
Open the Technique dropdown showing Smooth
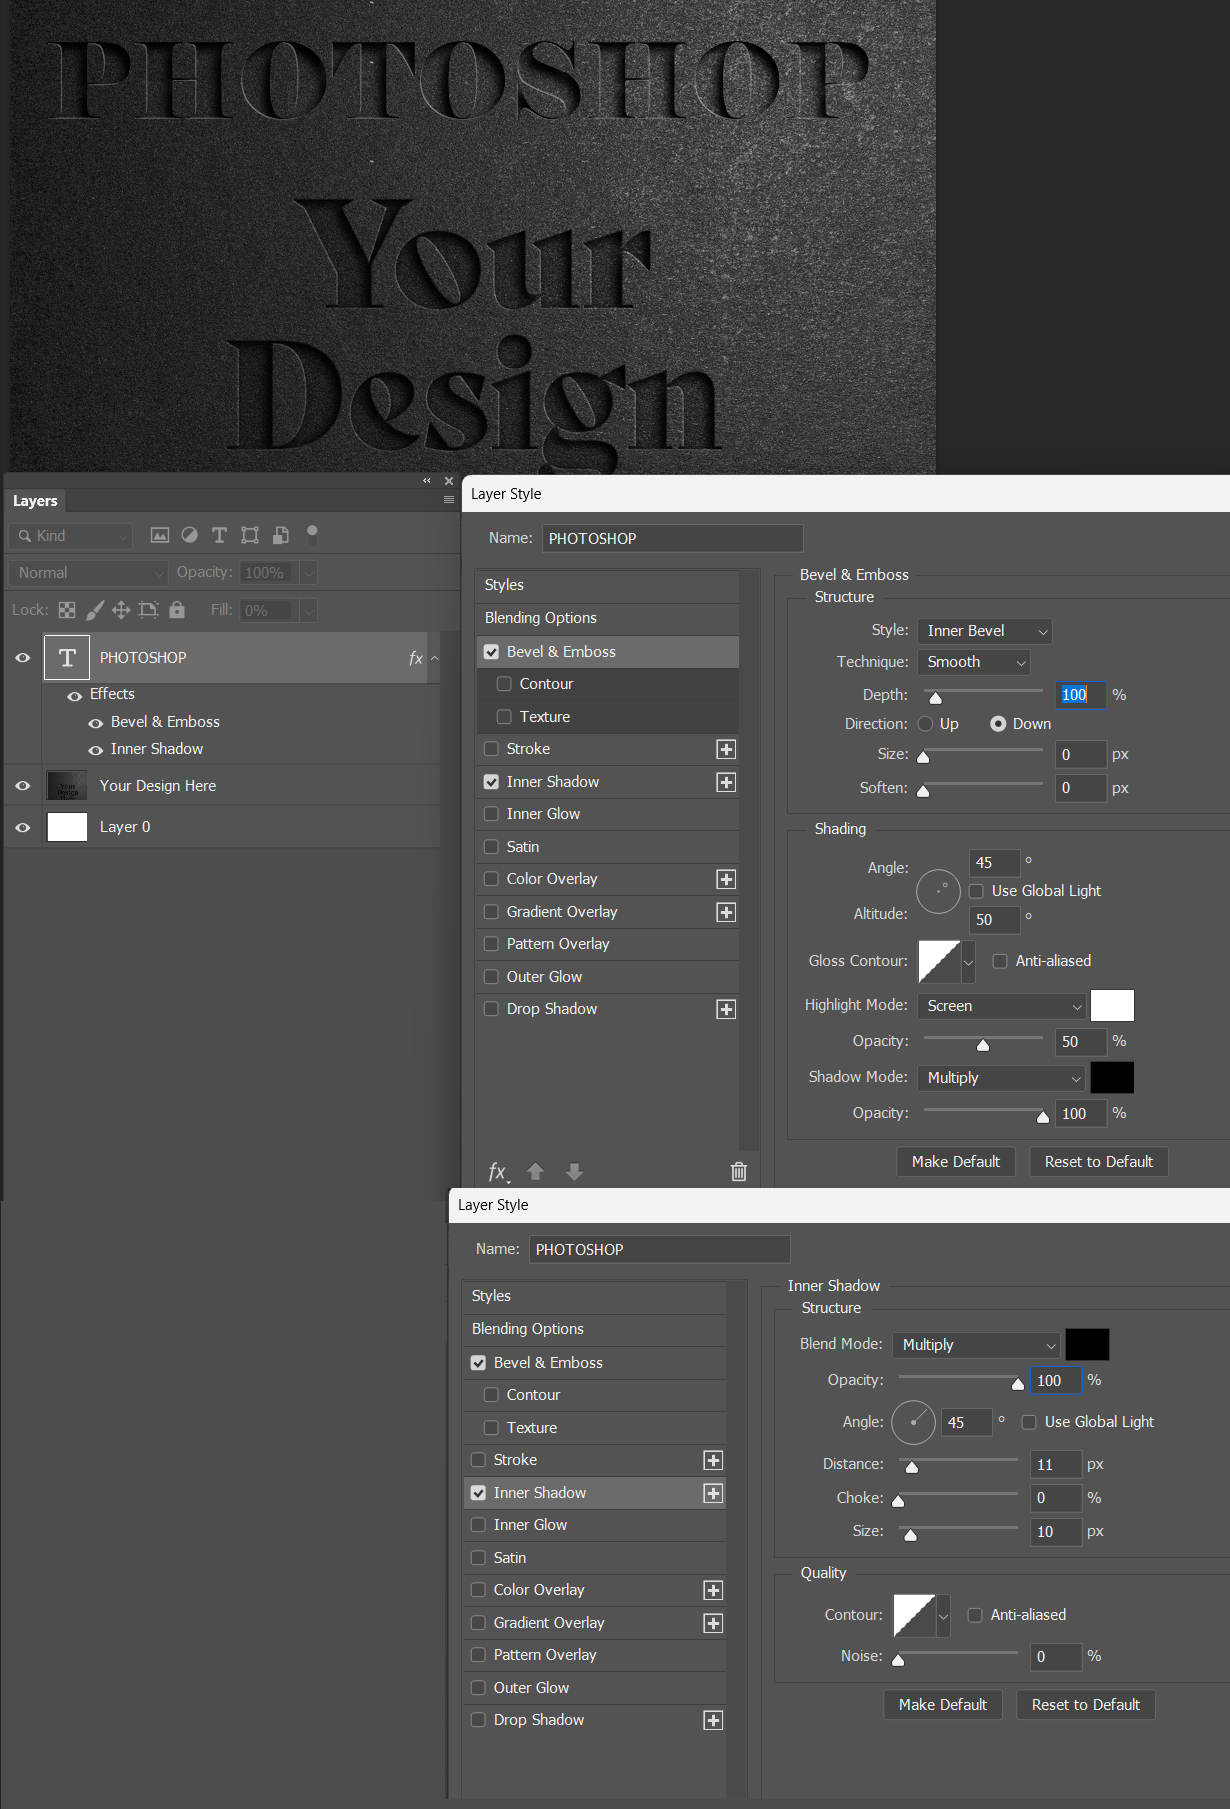click(974, 662)
